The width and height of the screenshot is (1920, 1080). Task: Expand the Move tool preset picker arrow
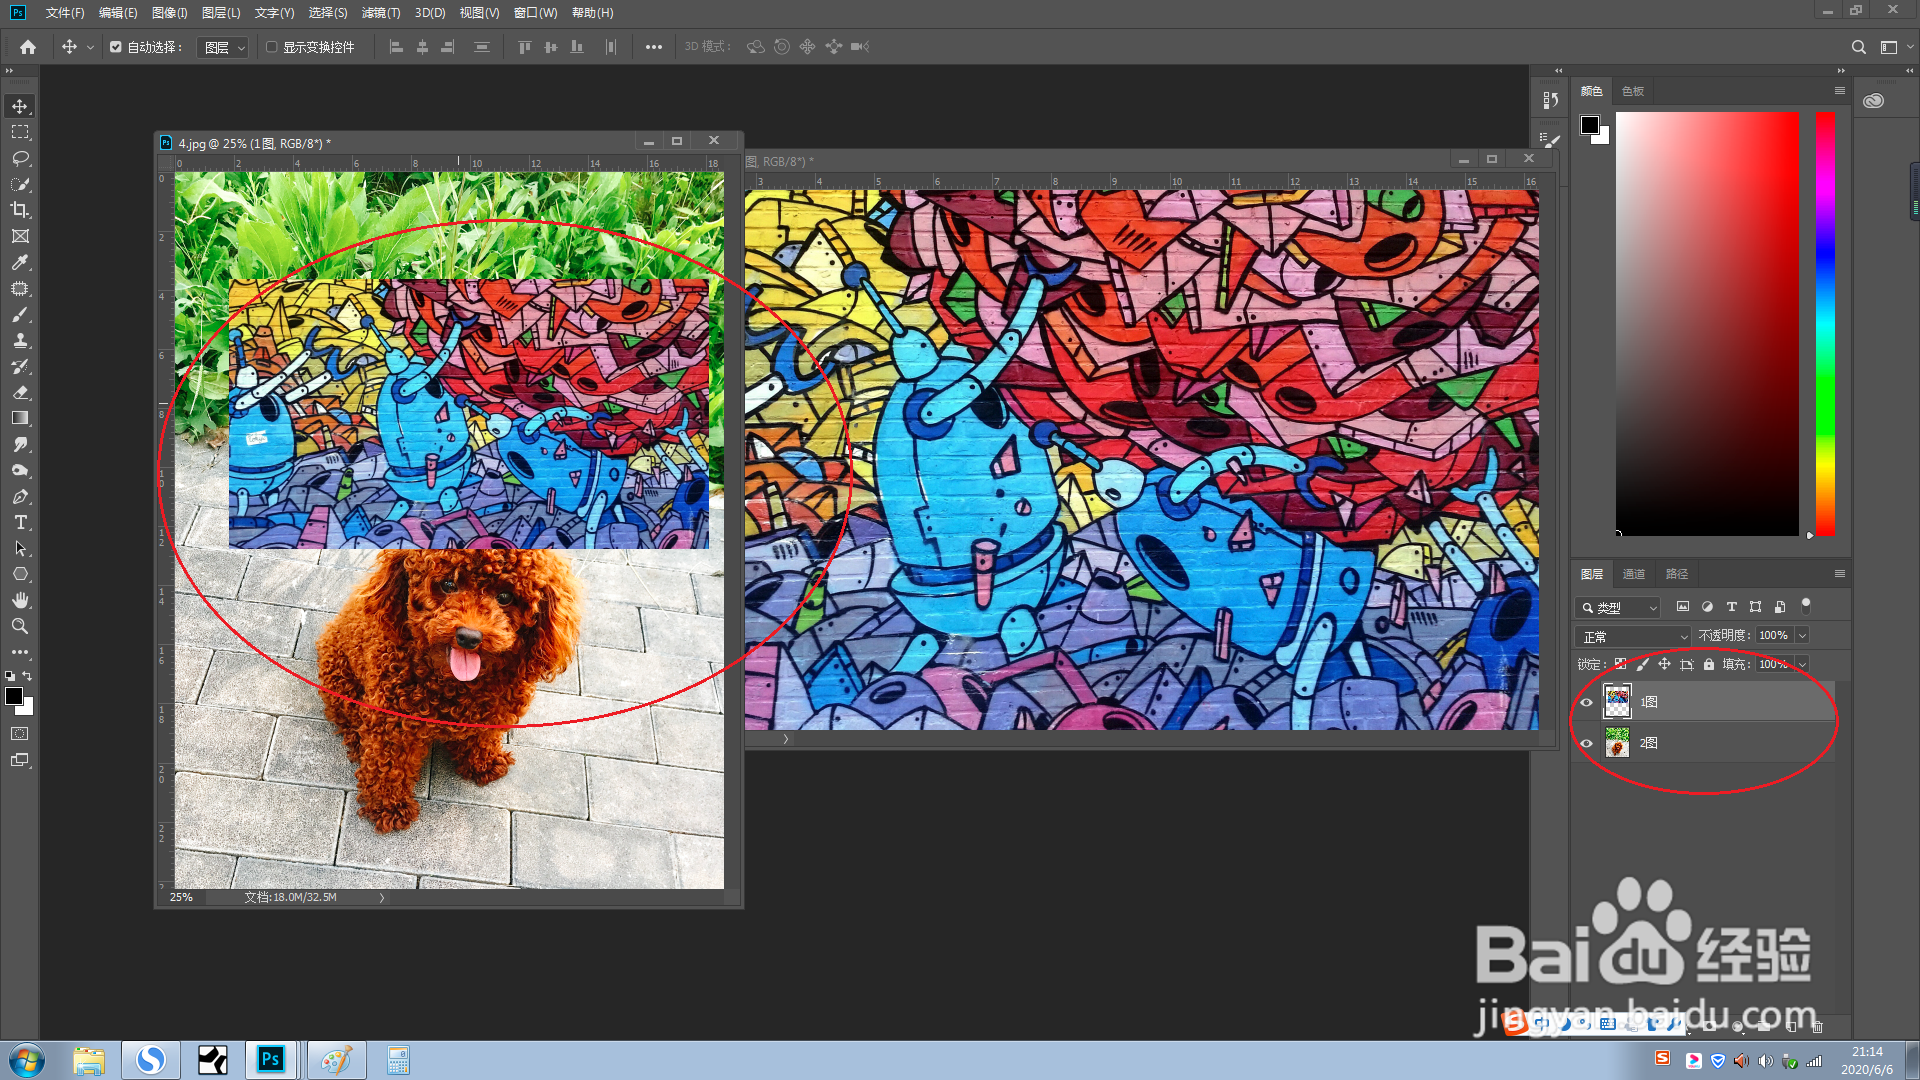click(90, 47)
